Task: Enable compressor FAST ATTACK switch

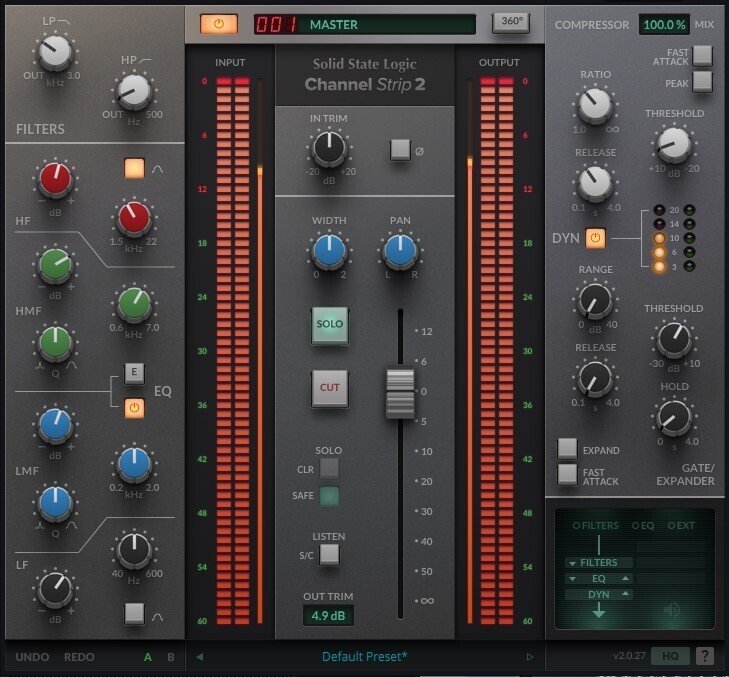Action: point(702,56)
